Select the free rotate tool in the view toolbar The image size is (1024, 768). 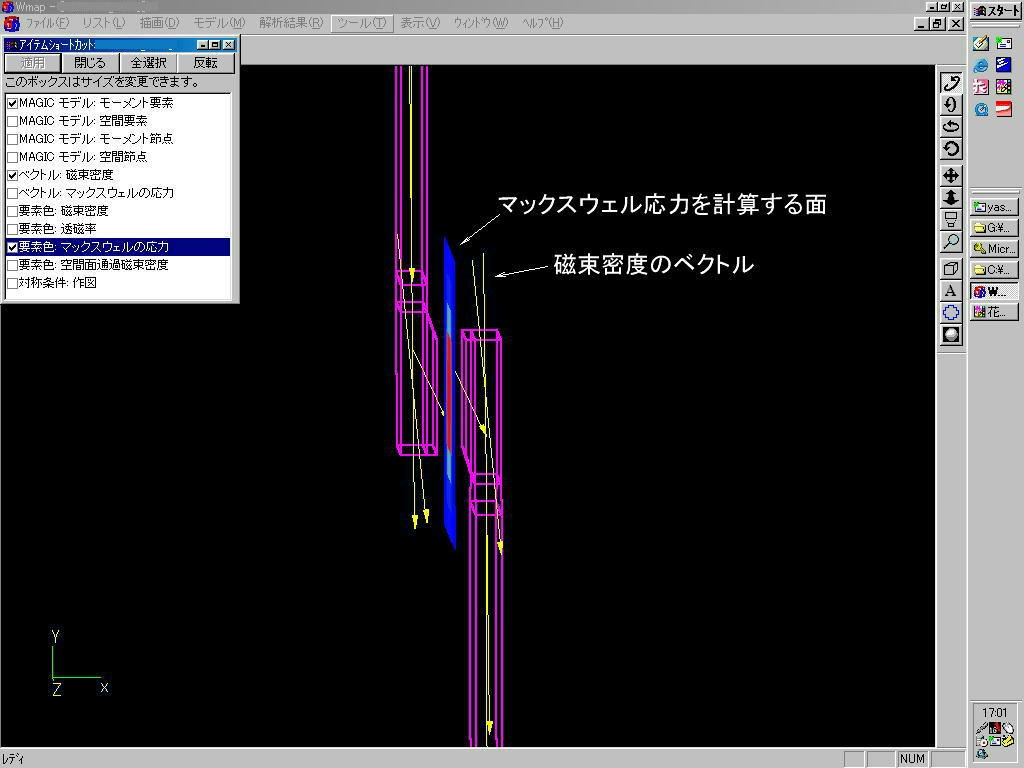click(x=951, y=83)
